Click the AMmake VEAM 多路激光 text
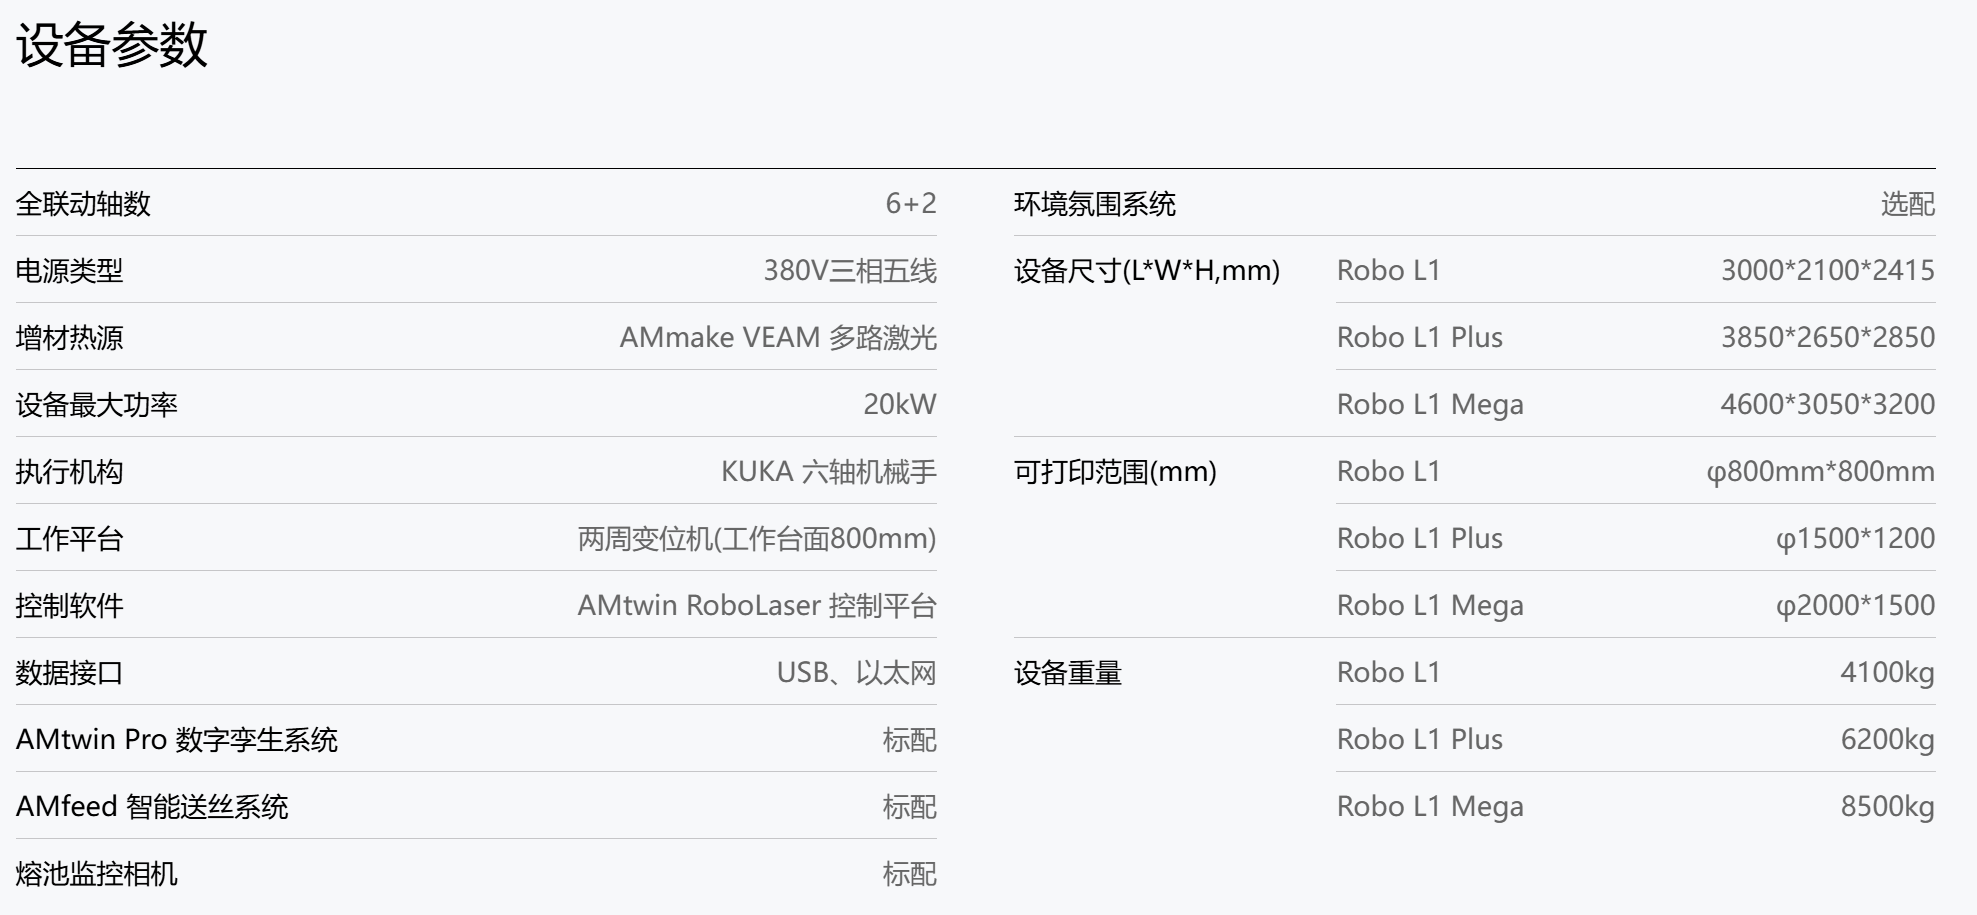The width and height of the screenshot is (1977, 915). (x=777, y=338)
